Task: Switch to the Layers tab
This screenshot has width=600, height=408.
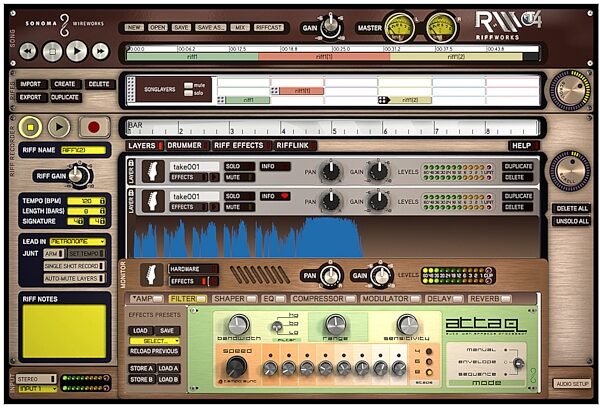Action: point(145,145)
